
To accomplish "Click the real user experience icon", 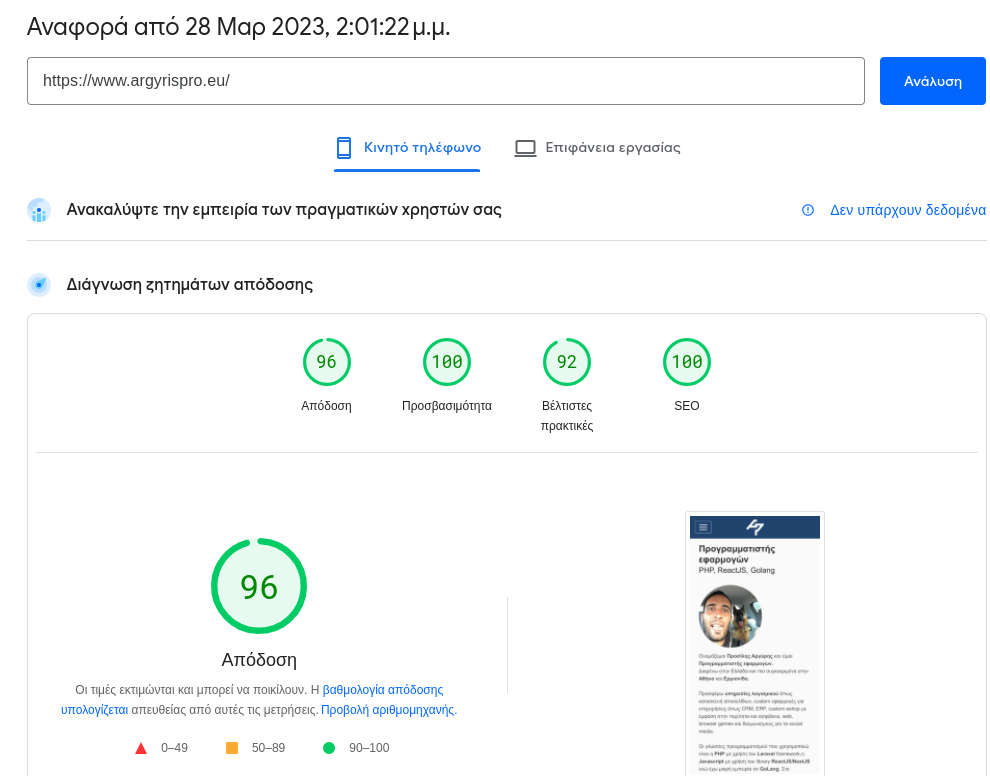I will 39,210.
